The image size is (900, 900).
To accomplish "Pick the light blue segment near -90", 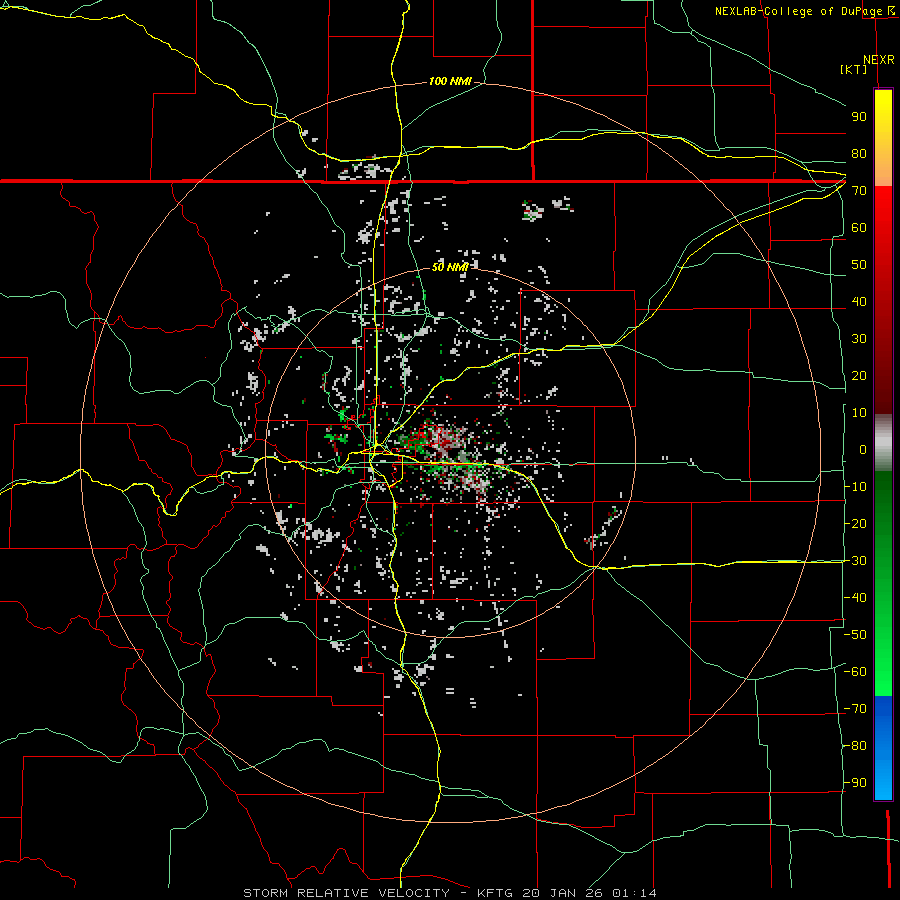I will coord(883,783).
